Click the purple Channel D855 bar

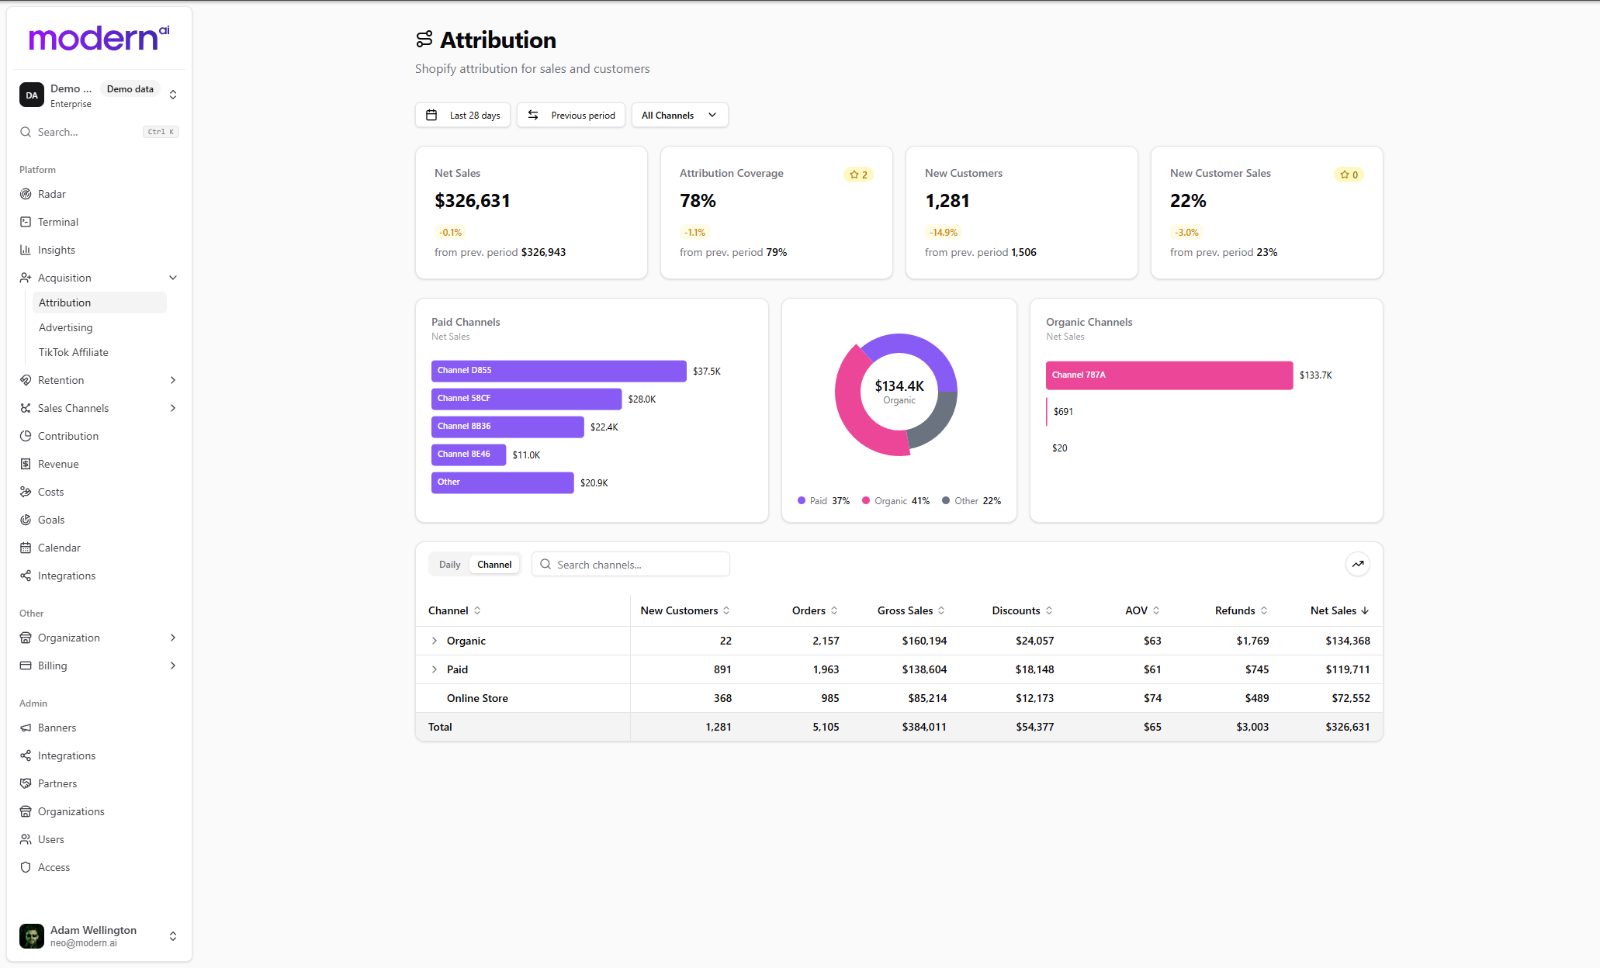(559, 371)
